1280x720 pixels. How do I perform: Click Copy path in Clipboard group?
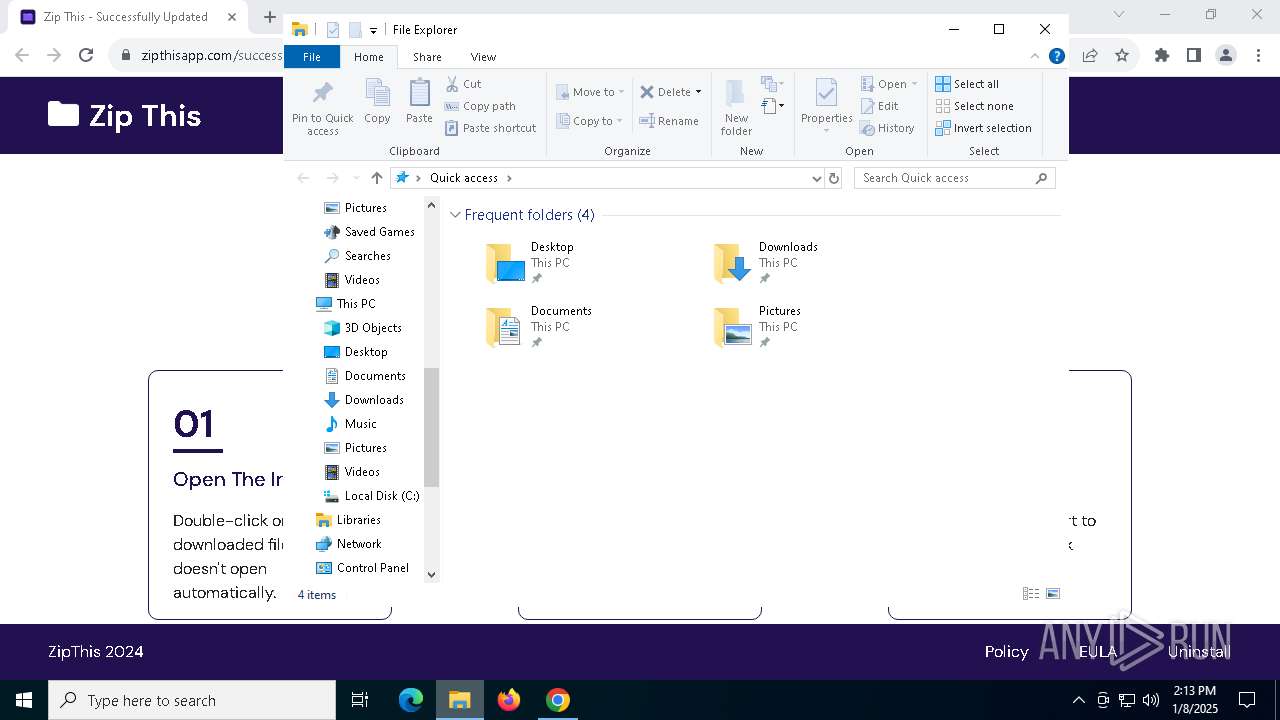pyautogui.click(x=480, y=106)
